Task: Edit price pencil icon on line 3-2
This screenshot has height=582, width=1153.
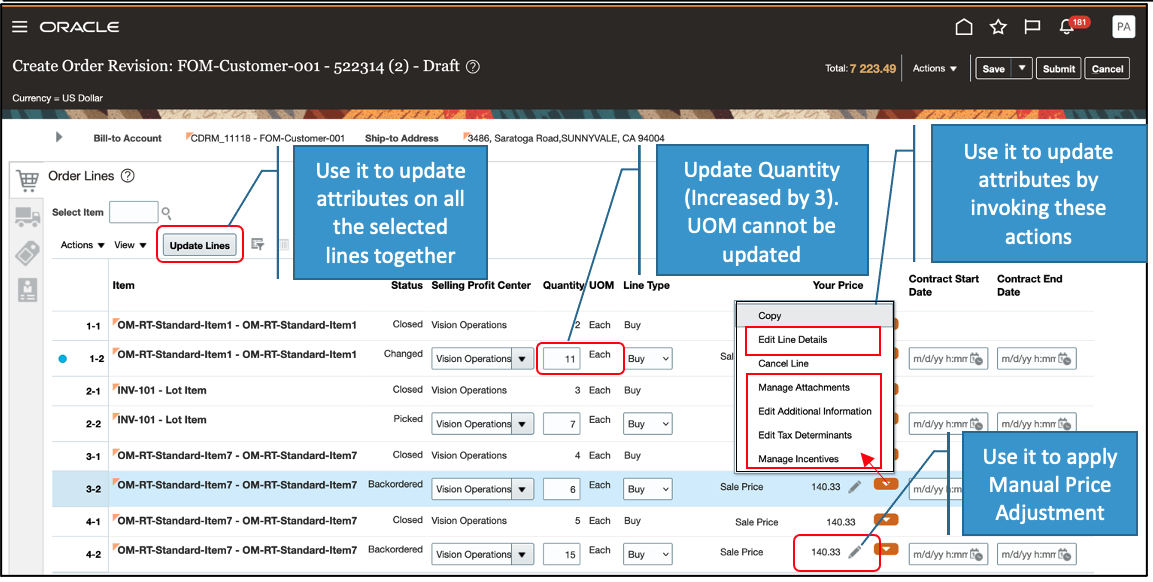Action: click(x=854, y=486)
